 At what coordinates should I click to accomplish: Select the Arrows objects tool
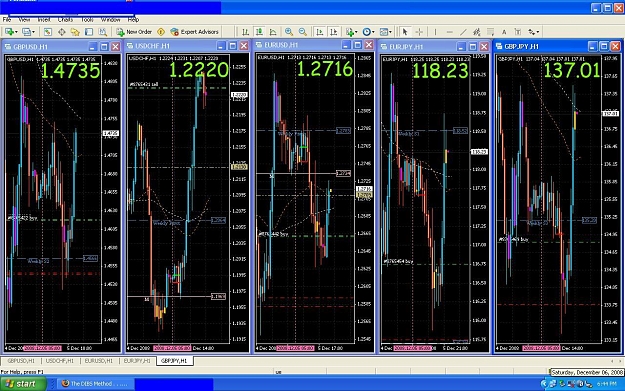click(x=532, y=32)
